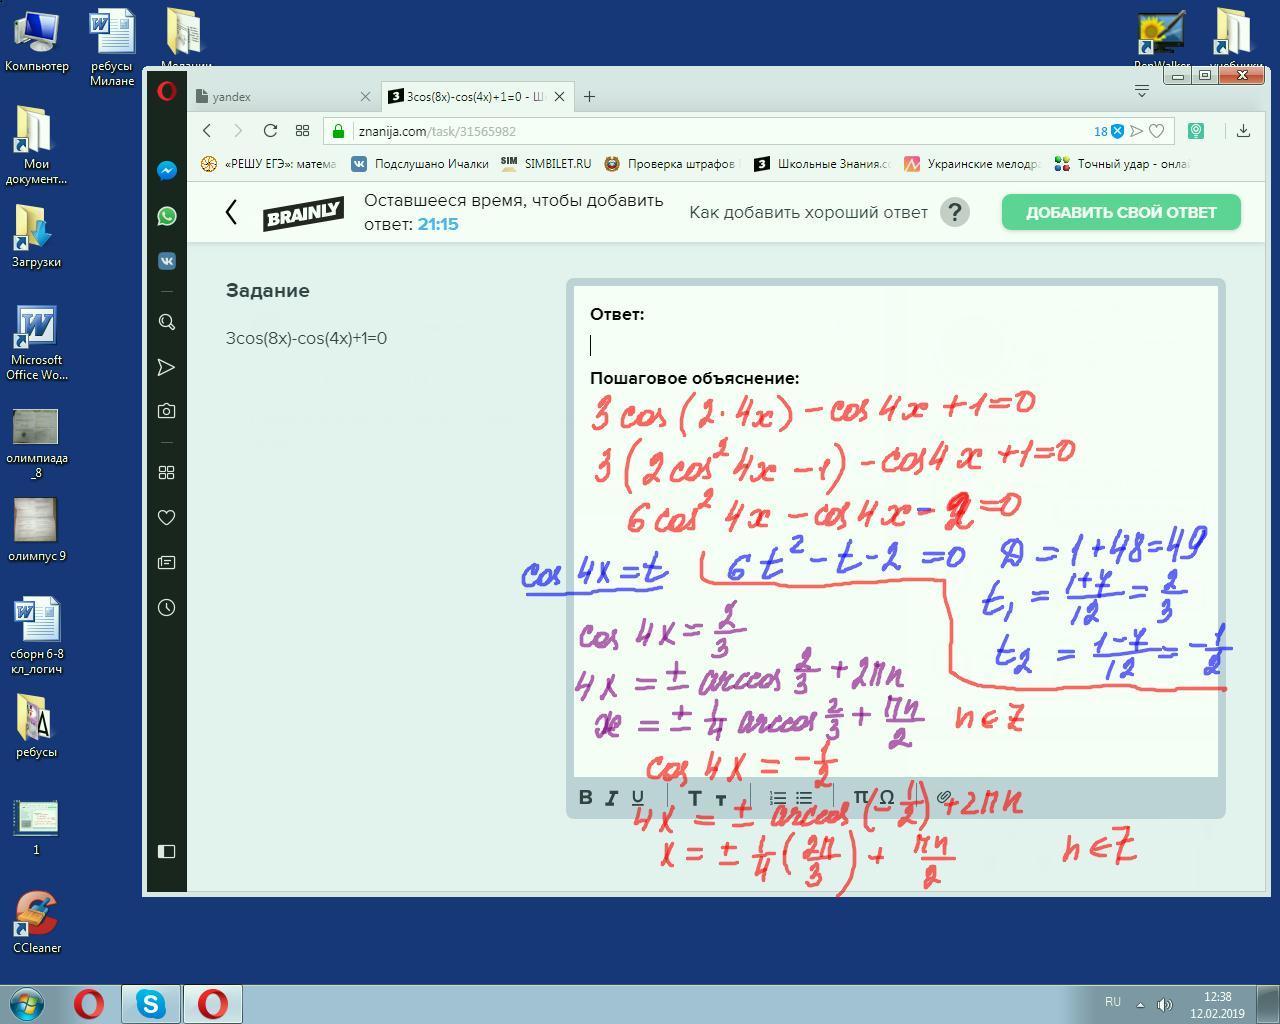Toggle underline formatting in editor
Viewport: 1280px width, 1024px height.
[x=638, y=797]
